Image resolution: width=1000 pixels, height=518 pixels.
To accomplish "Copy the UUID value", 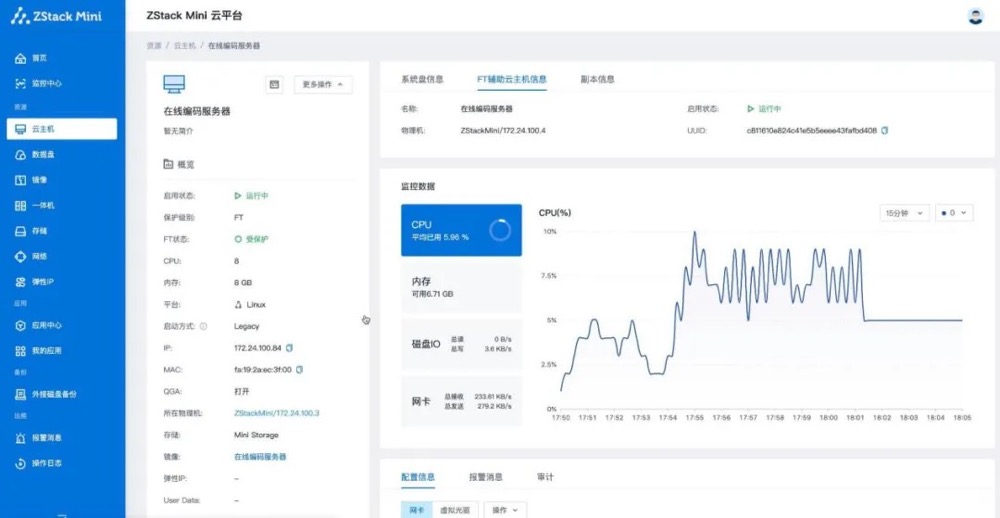I will click(x=885, y=130).
